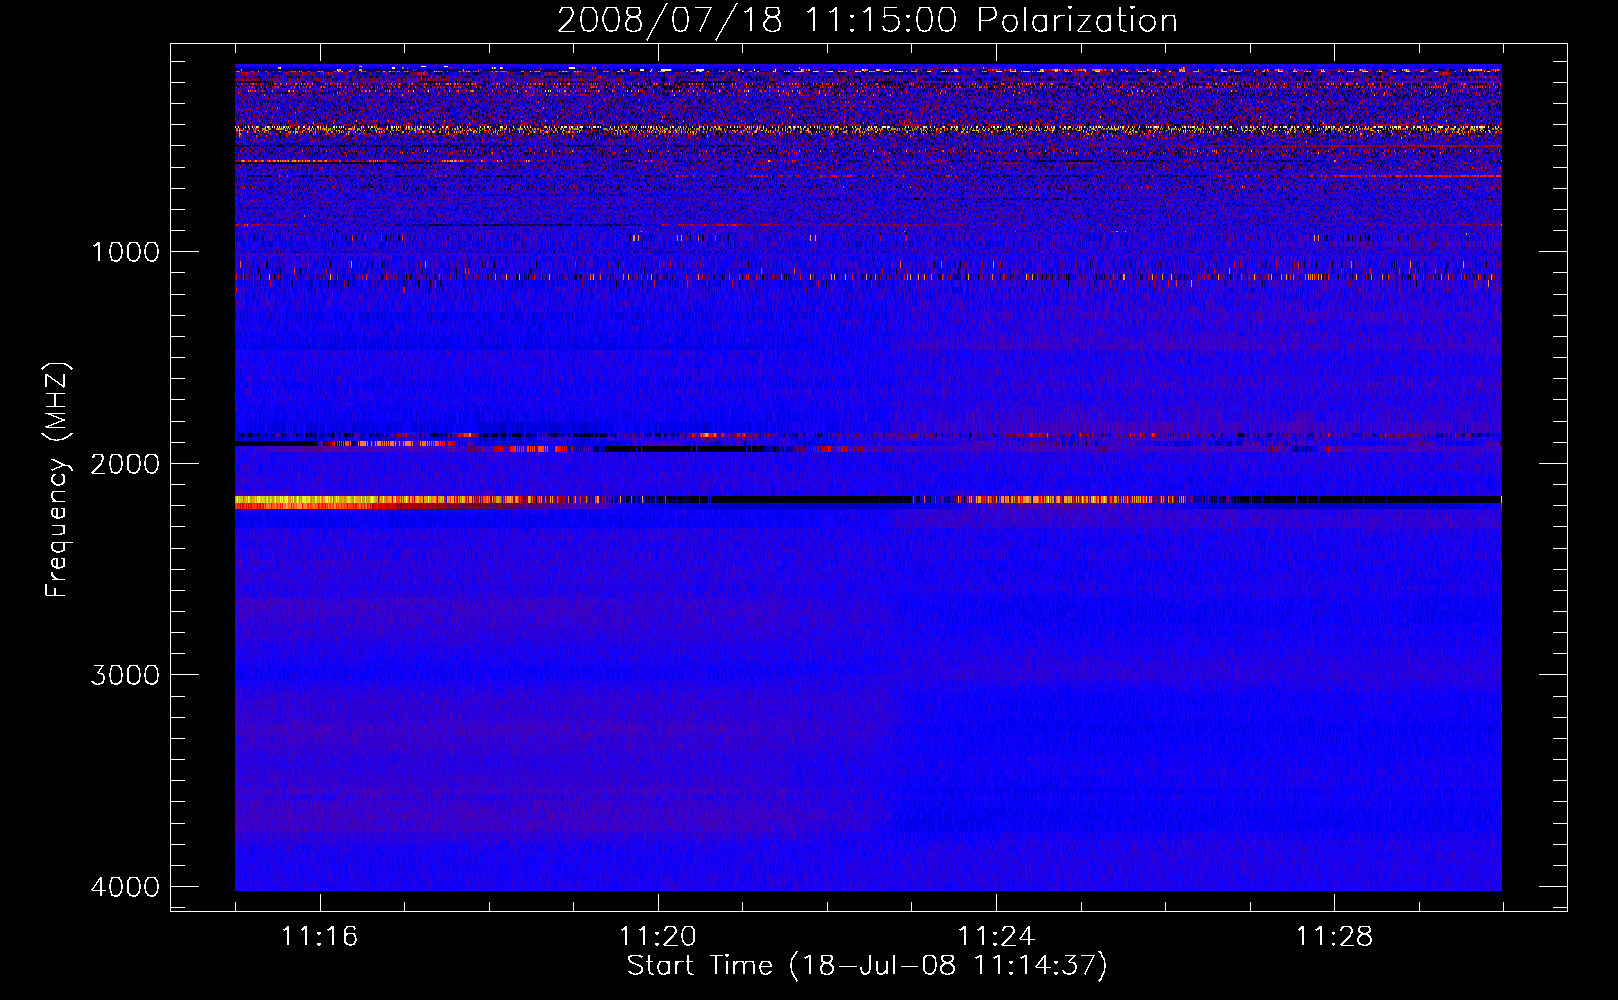Click the 11:24 time tick label

click(x=996, y=936)
